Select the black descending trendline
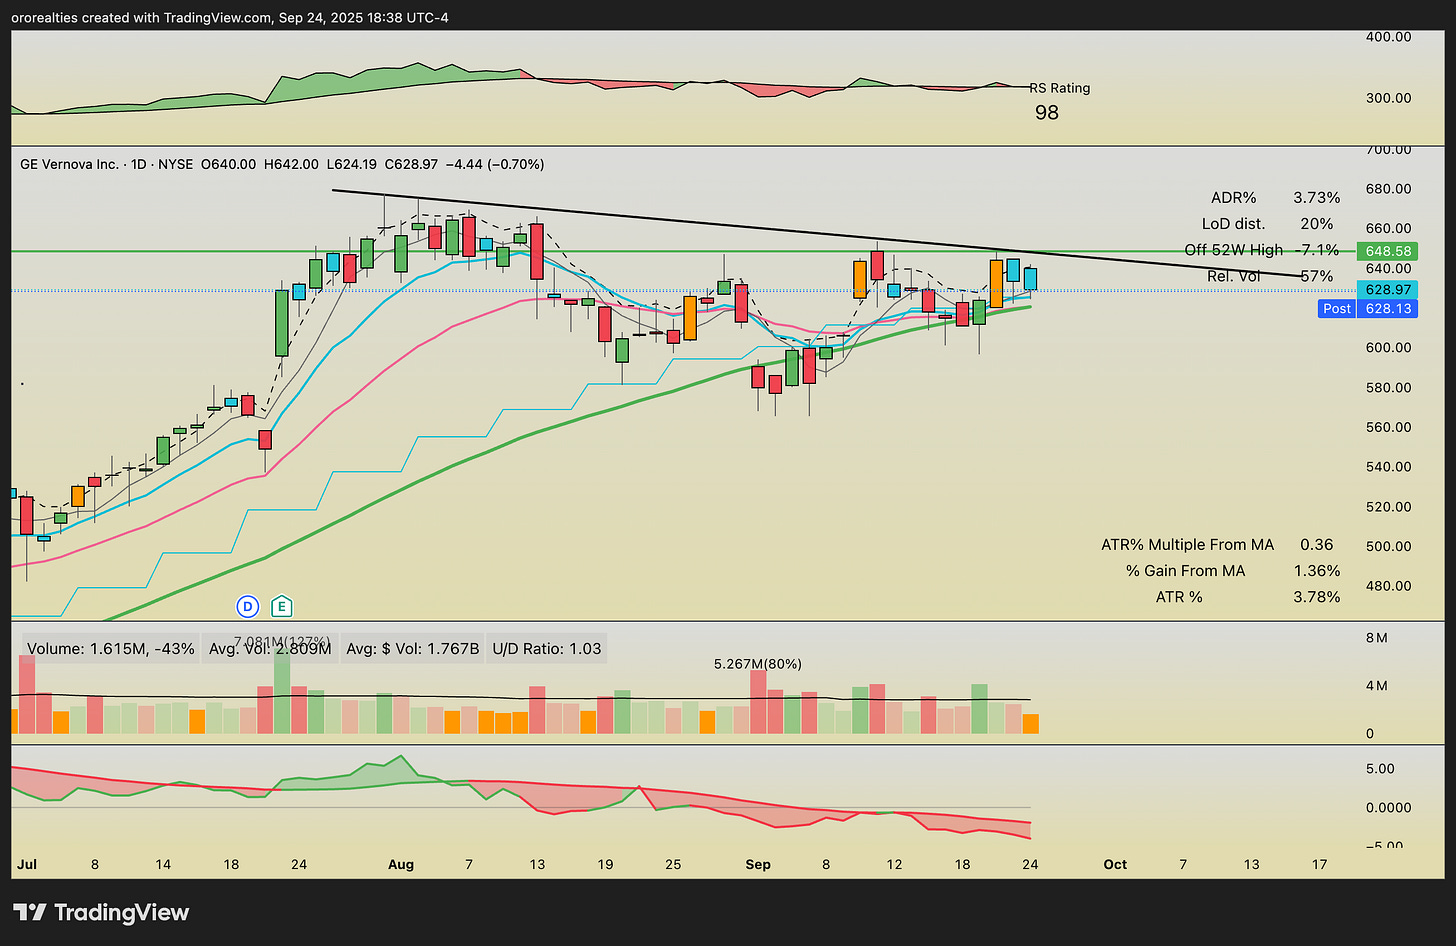 820,233
